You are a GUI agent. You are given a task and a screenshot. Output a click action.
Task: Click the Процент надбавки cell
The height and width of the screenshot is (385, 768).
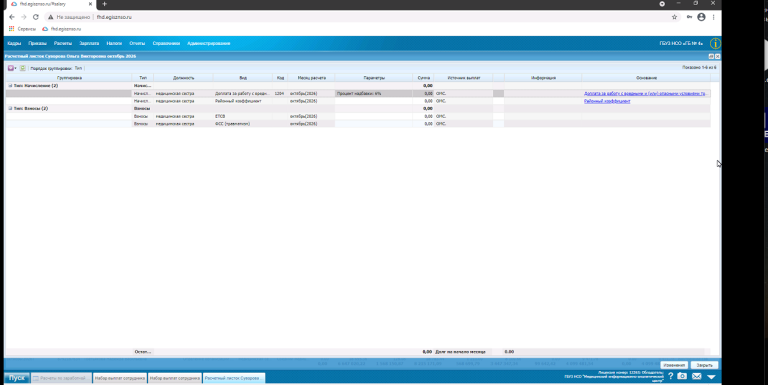click(374, 94)
